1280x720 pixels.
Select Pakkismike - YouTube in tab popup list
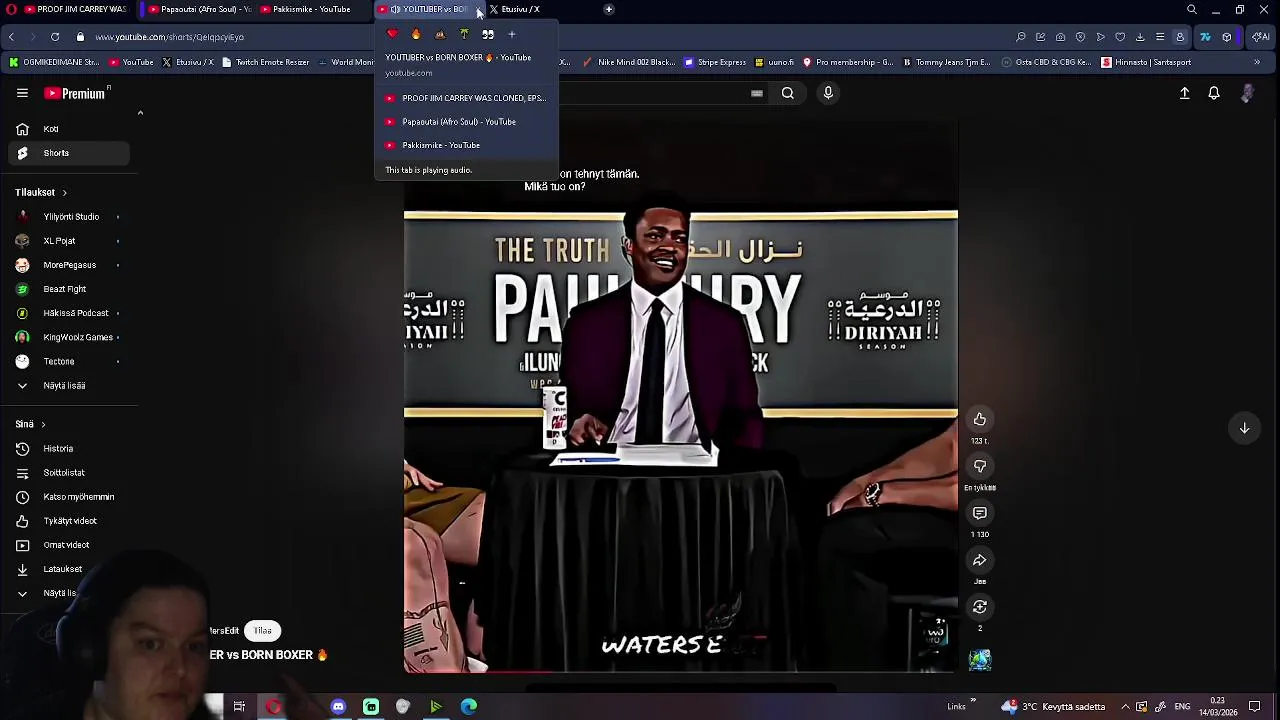(466, 145)
